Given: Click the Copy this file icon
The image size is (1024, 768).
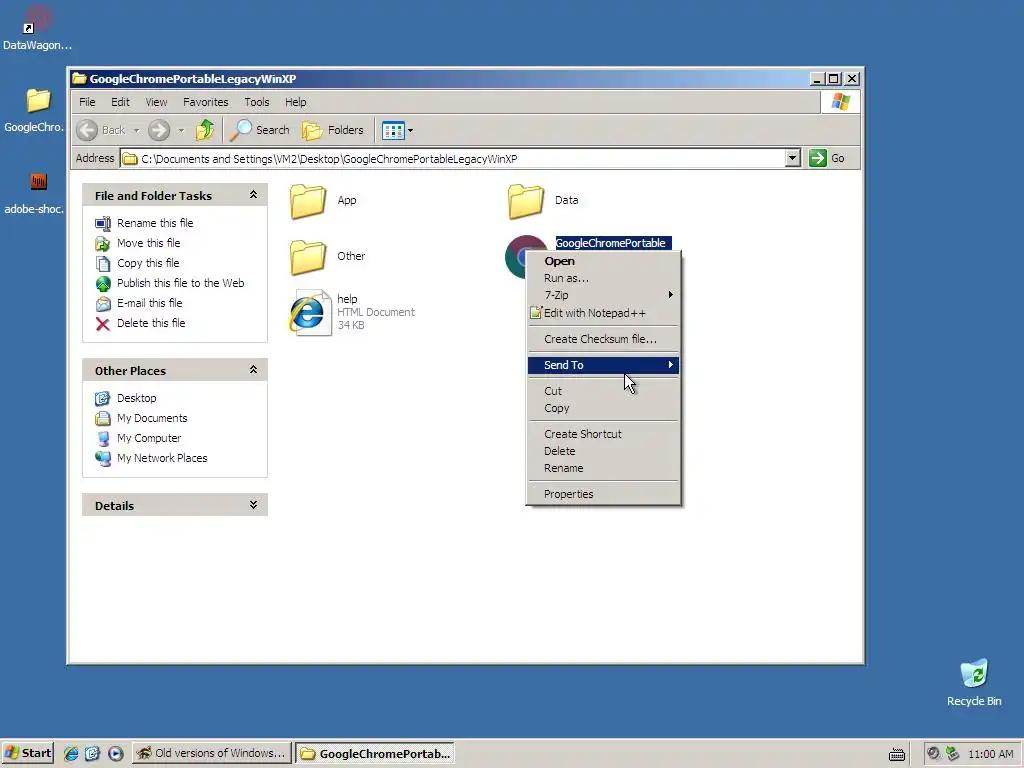Looking at the screenshot, I should coord(103,263).
